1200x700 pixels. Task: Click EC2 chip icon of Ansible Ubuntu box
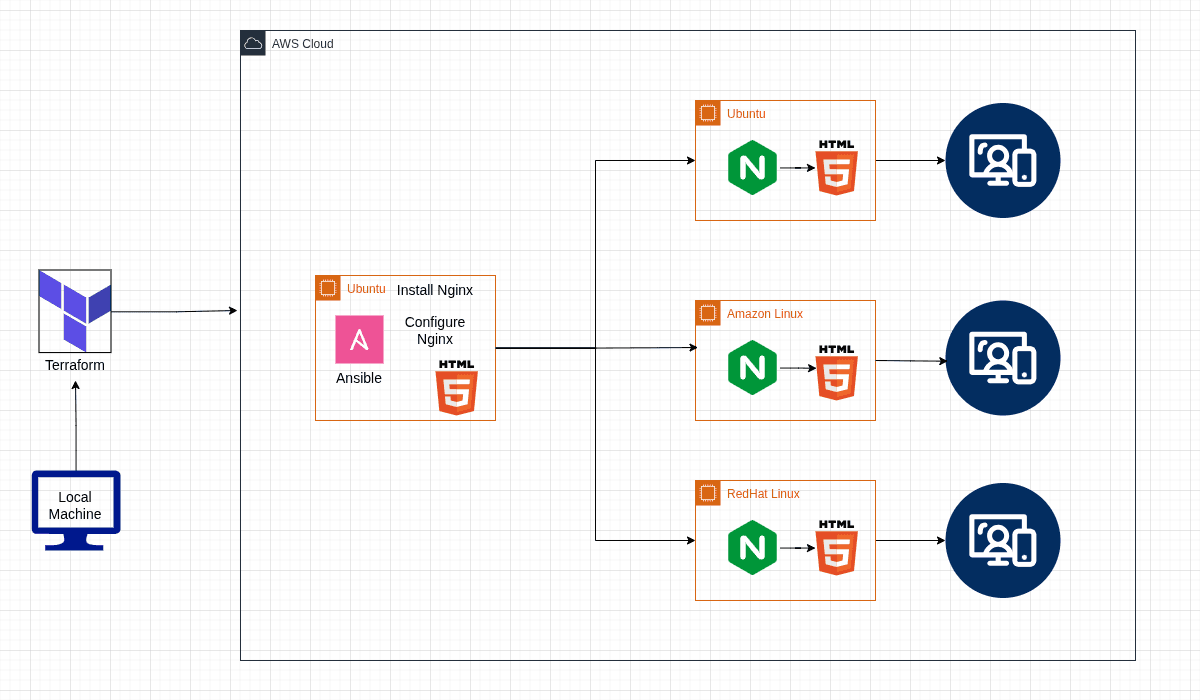pos(328,288)
